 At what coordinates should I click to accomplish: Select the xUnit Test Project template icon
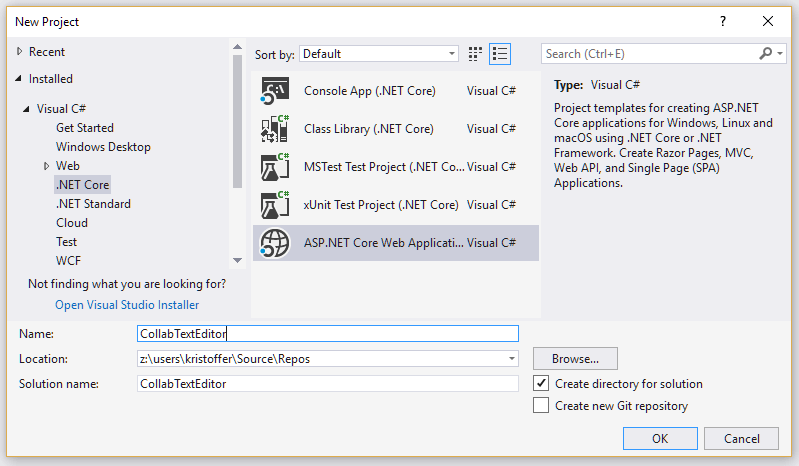click(275, 205)
